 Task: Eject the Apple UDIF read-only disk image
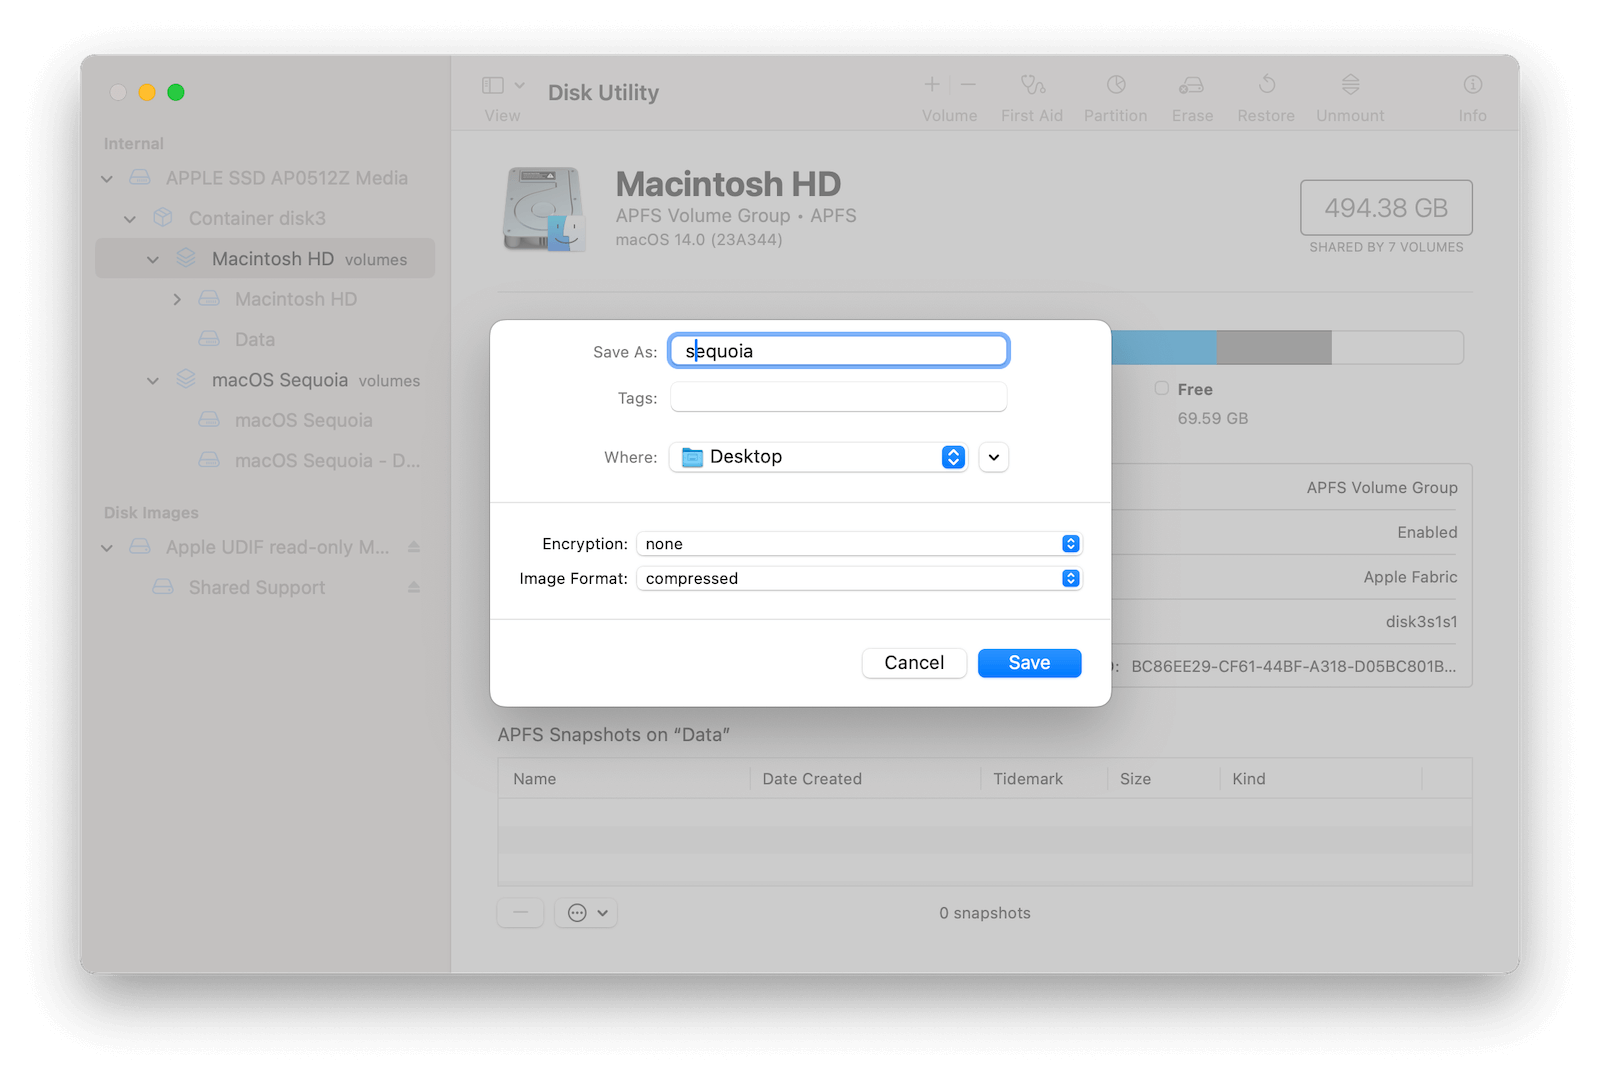click(x=414, y=547)
